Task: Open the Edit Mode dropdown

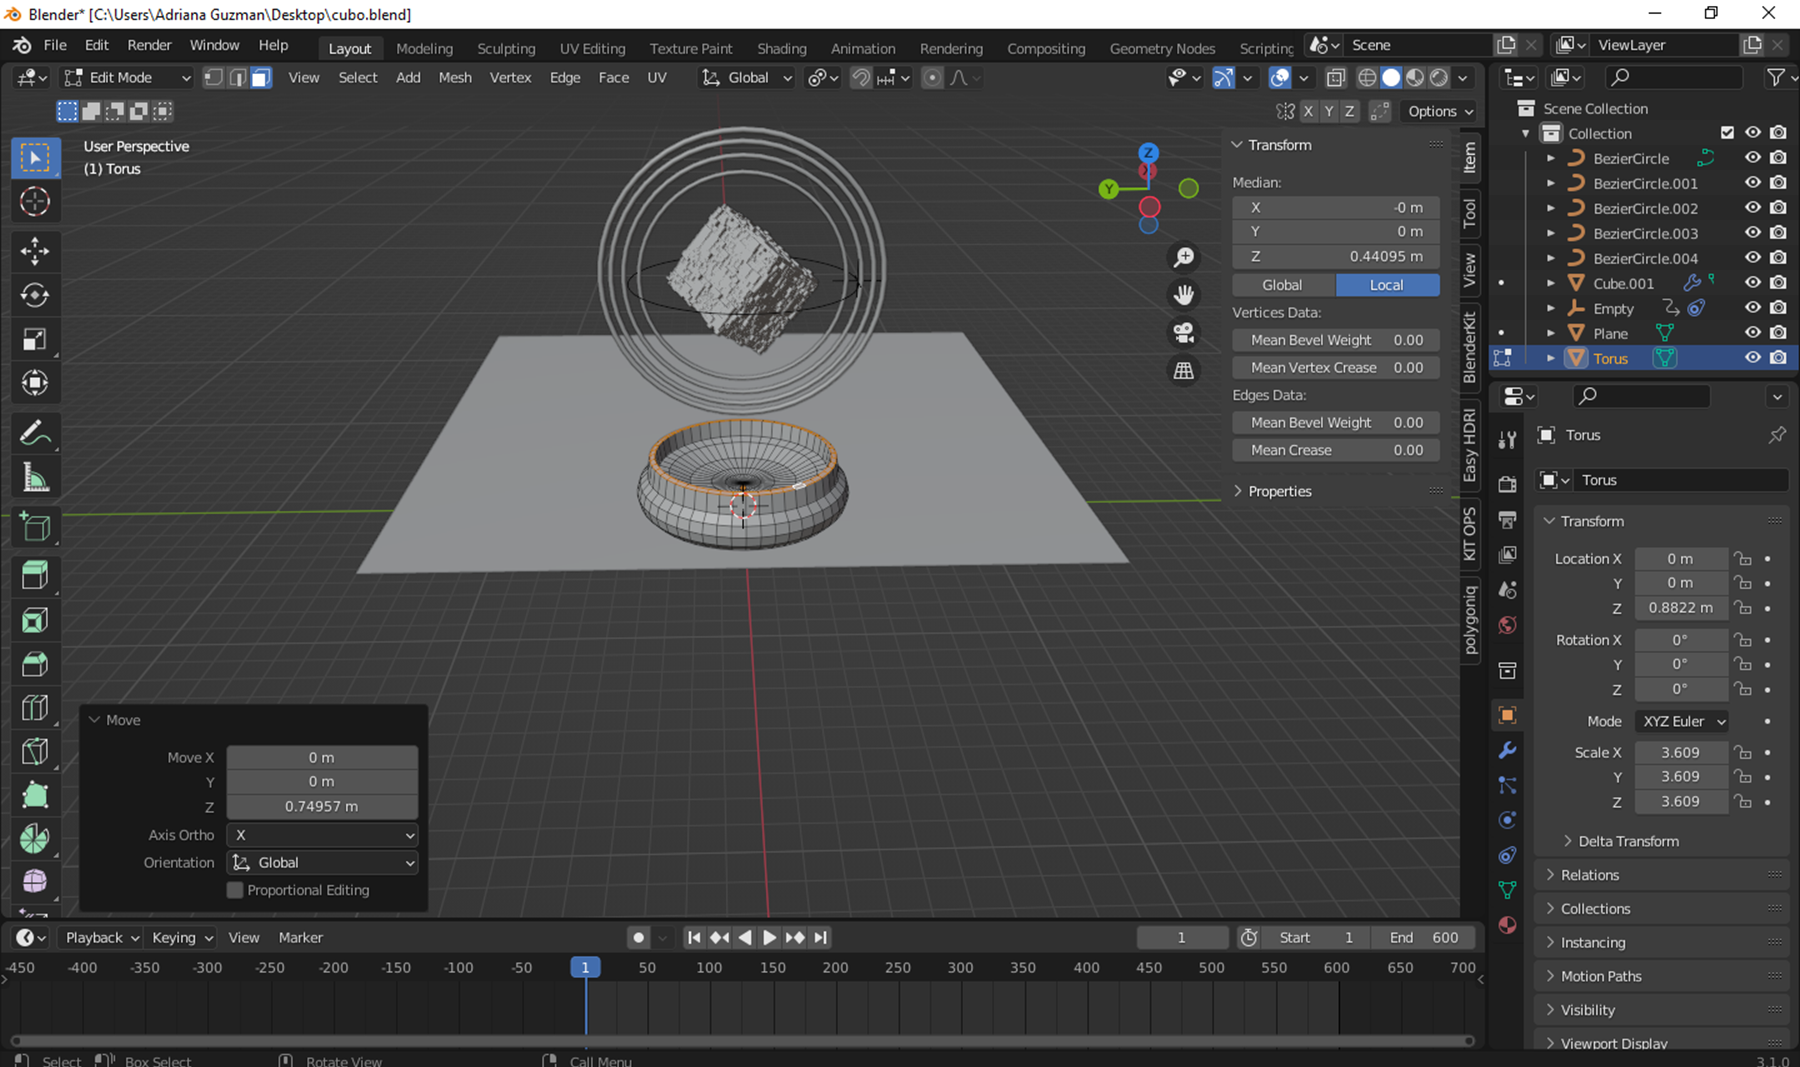Action: coord(127,78)
